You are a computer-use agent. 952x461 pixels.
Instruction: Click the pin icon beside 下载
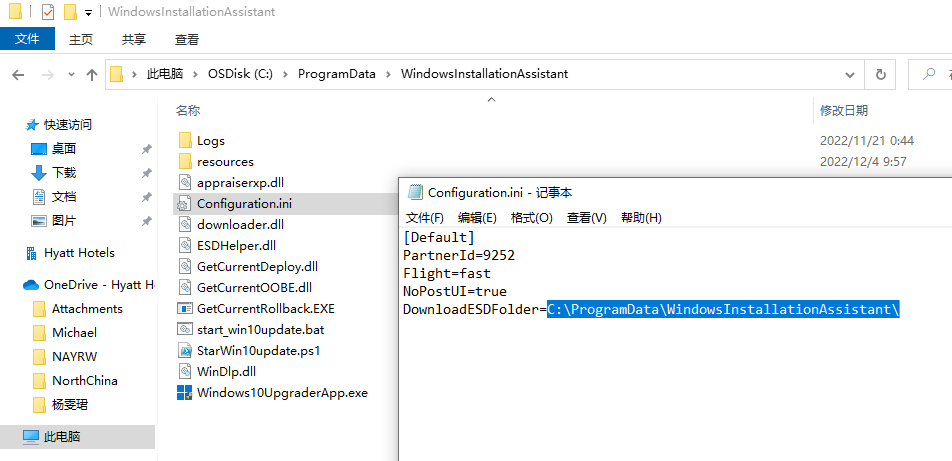coord(146,173)
